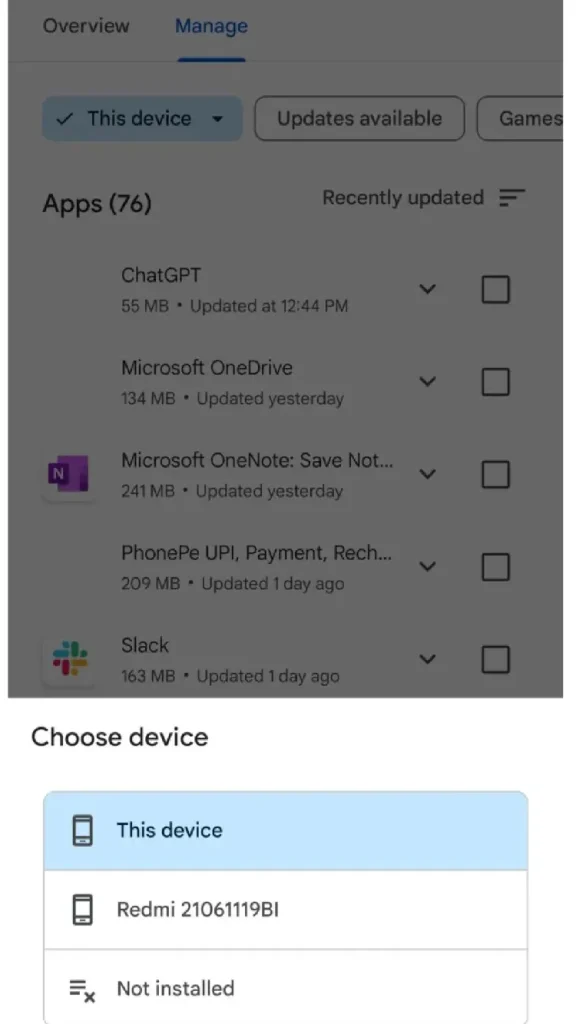
Task: Choose Redmi 21061119BI from device list
Action: (285, 910)
